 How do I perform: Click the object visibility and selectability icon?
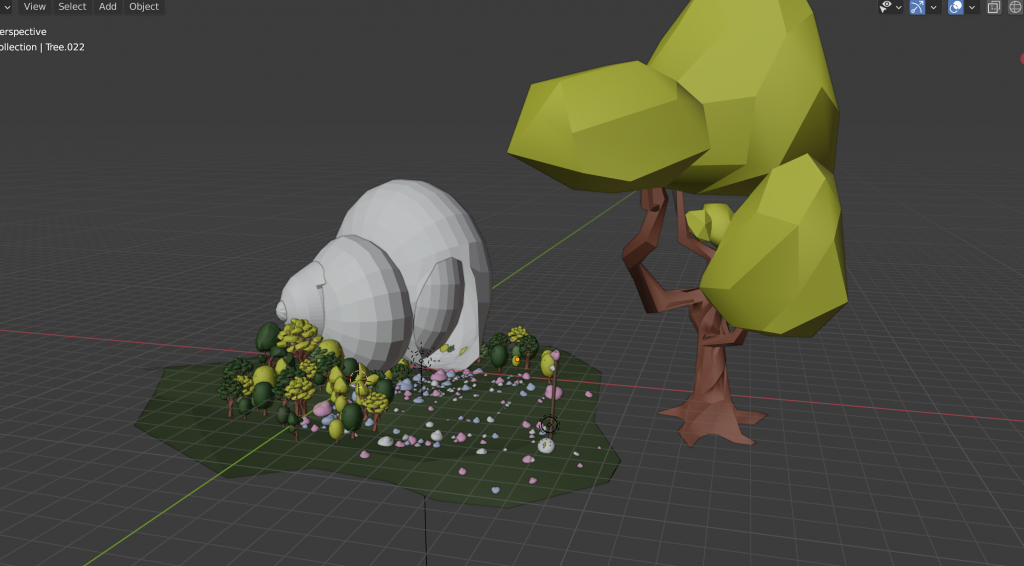[x=886, y=7]
